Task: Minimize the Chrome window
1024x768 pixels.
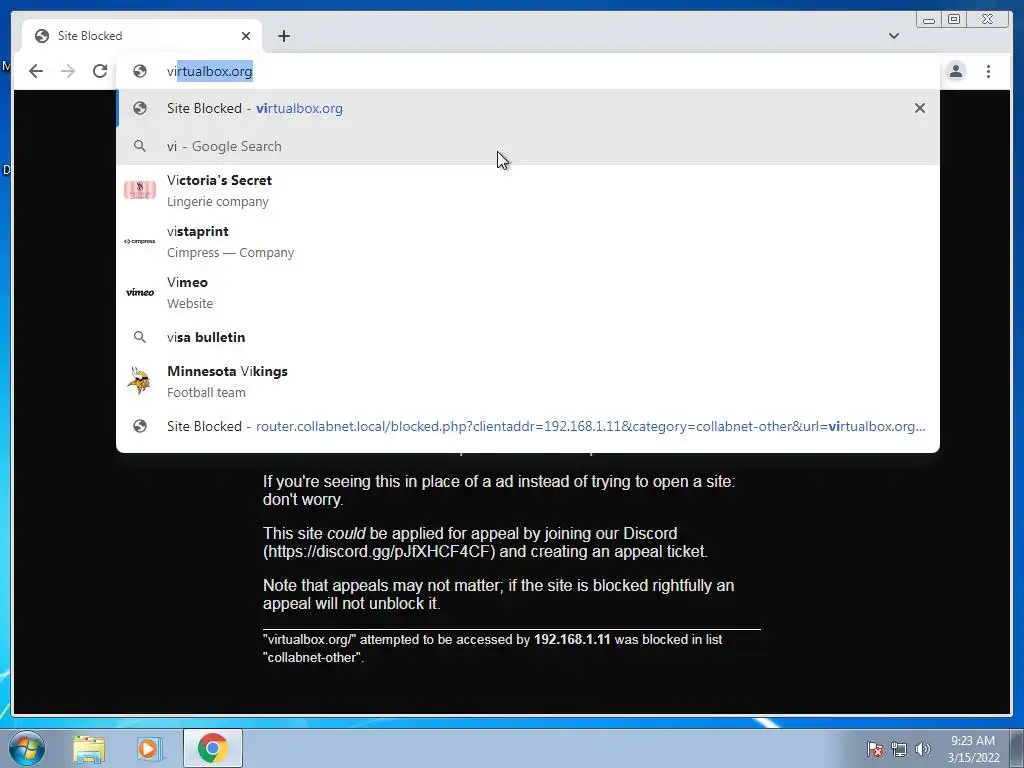Action: (x=929, y=20)
